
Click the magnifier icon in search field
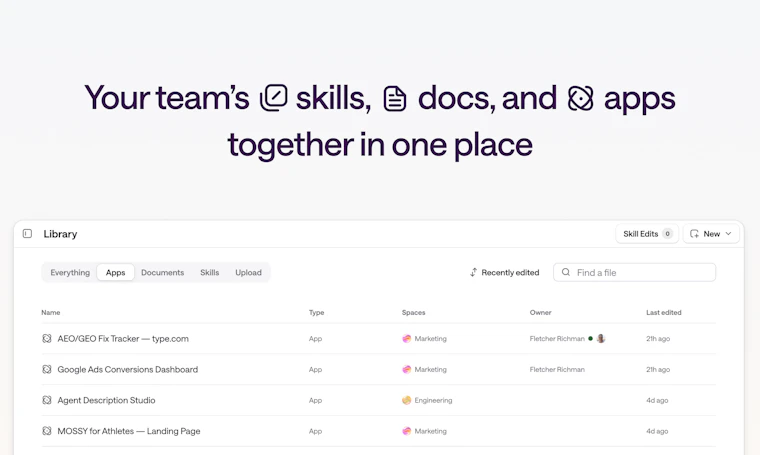coord(566,272)
